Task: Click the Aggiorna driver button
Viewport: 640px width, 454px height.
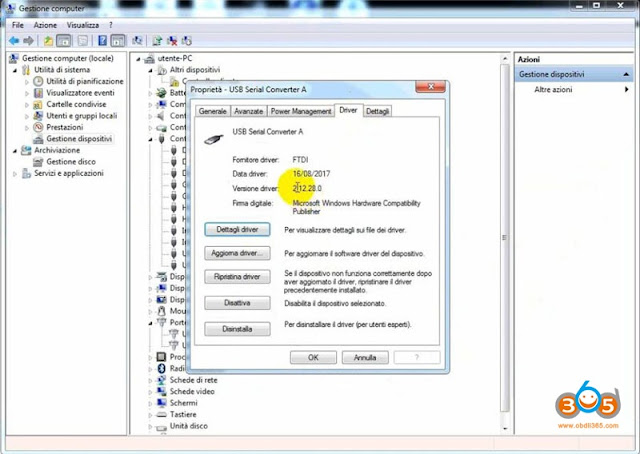Action: click(x=237, y=253)
